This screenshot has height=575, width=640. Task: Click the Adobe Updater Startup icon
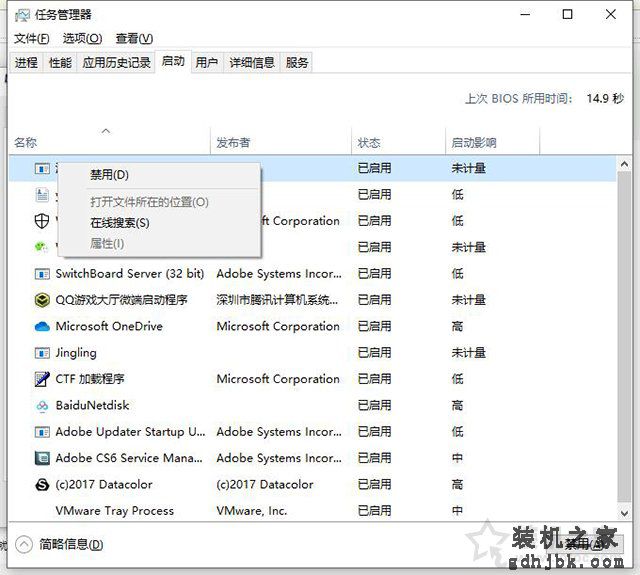click(x=42, y=432)
